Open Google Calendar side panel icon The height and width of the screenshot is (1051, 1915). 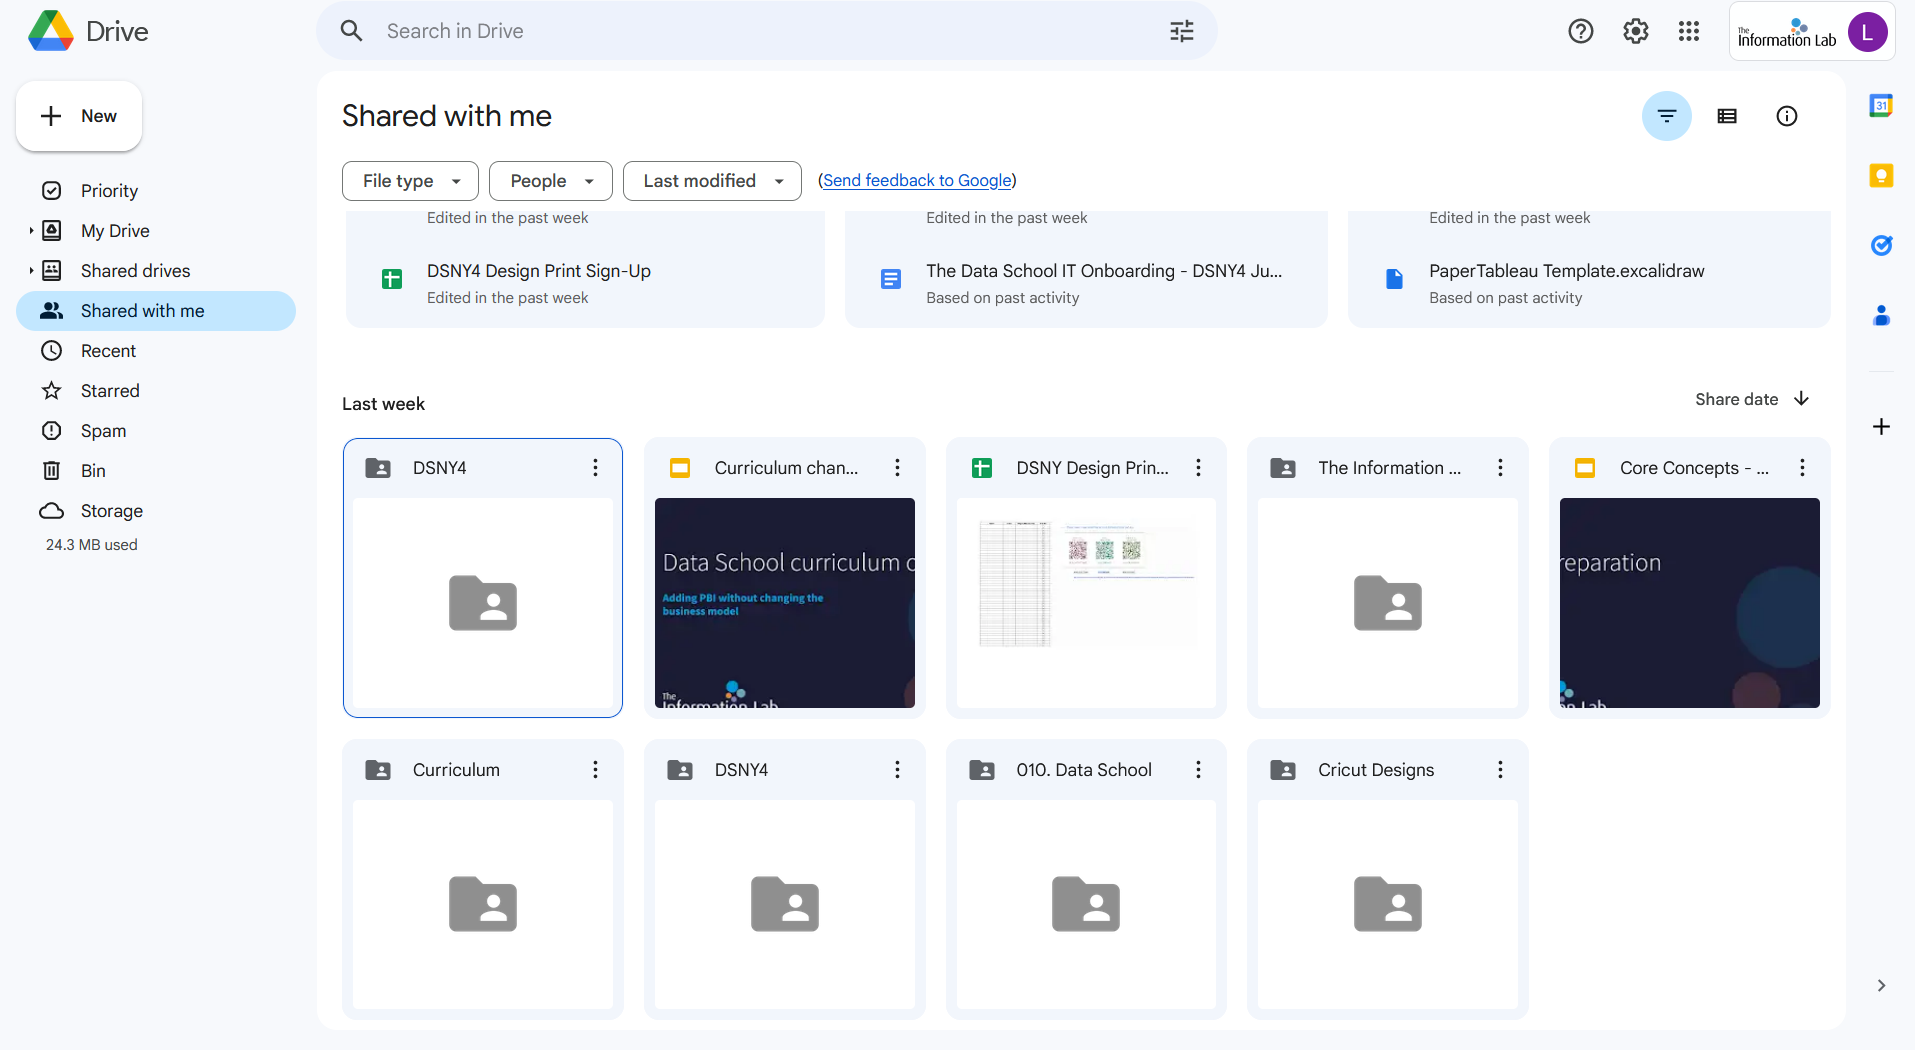pos(1881,106)
